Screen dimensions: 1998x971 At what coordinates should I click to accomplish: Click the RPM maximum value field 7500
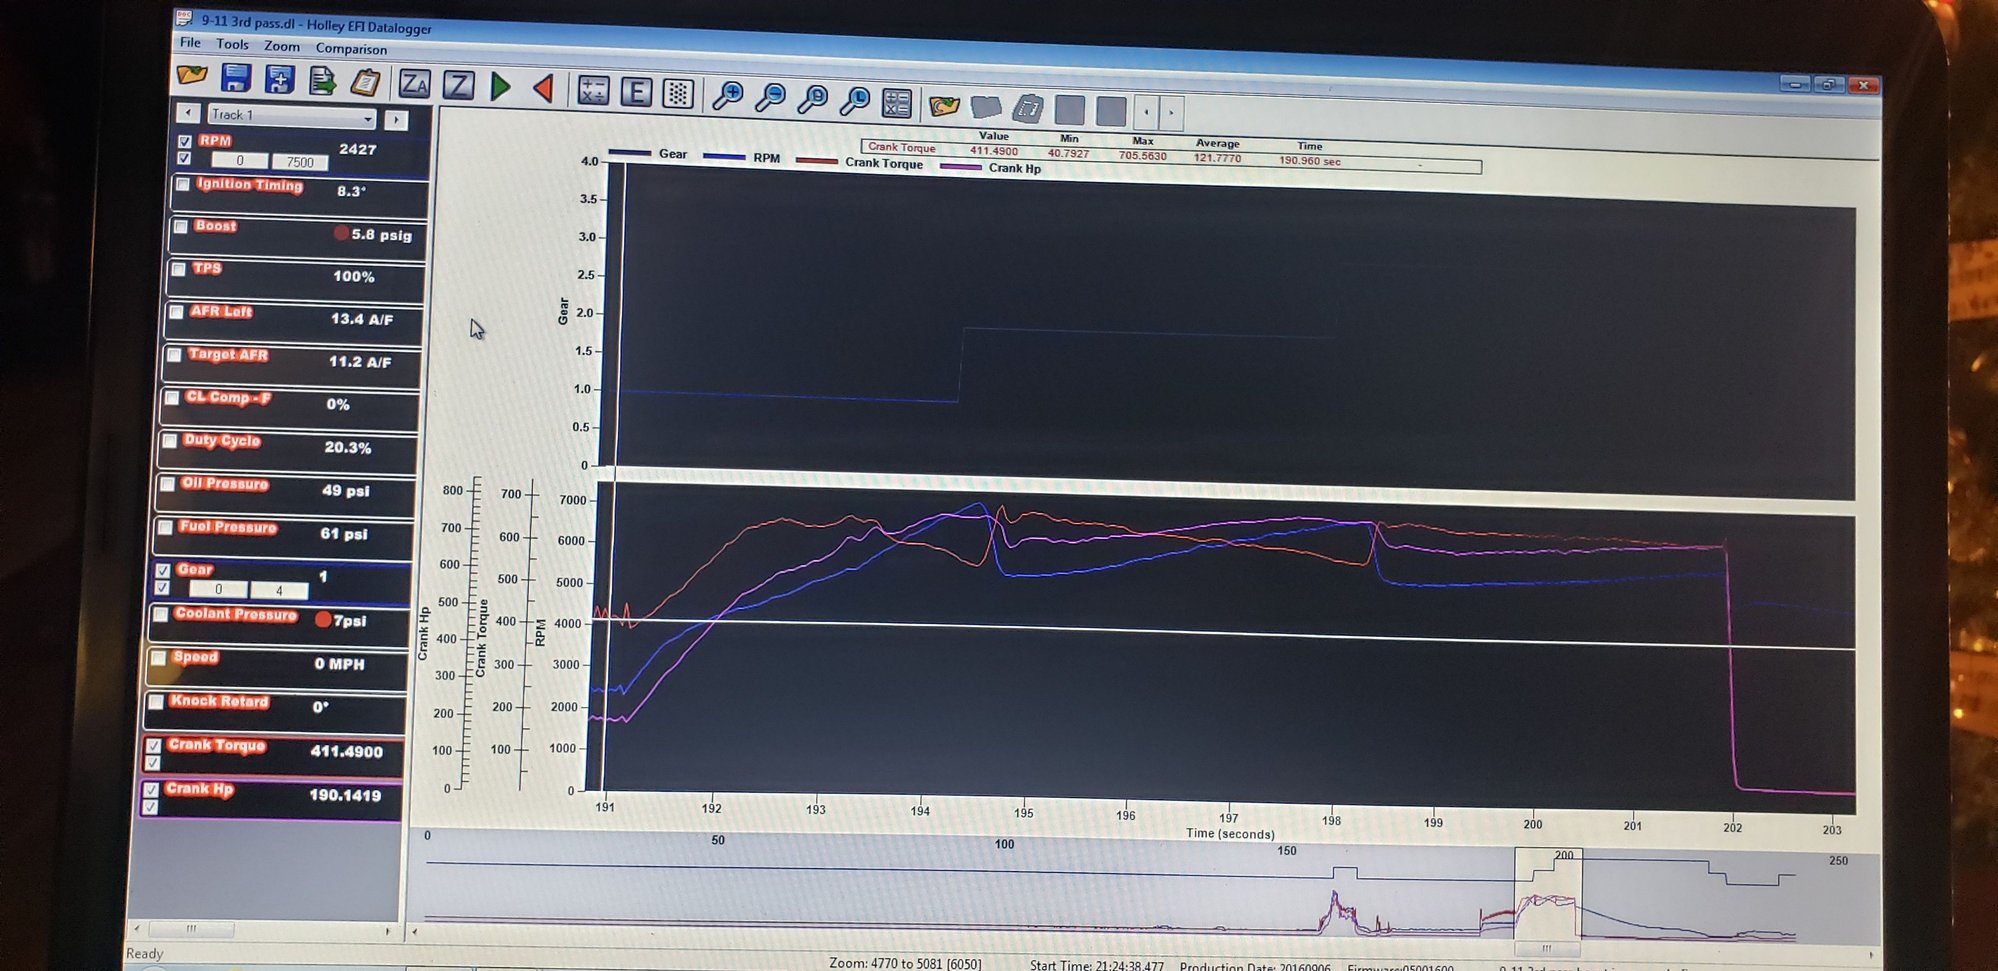click(300, 162)
